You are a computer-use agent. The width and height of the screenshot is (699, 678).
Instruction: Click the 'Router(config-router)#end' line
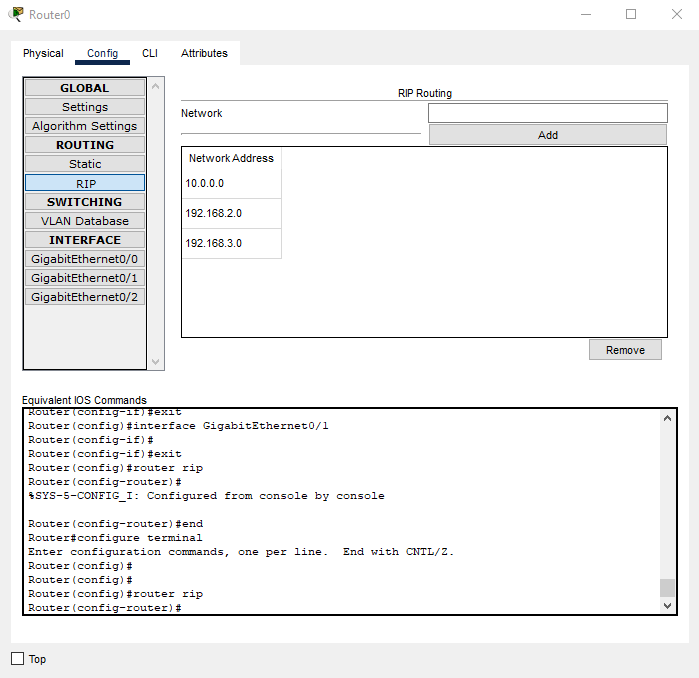pyautogui.click(x=115, y=524)
